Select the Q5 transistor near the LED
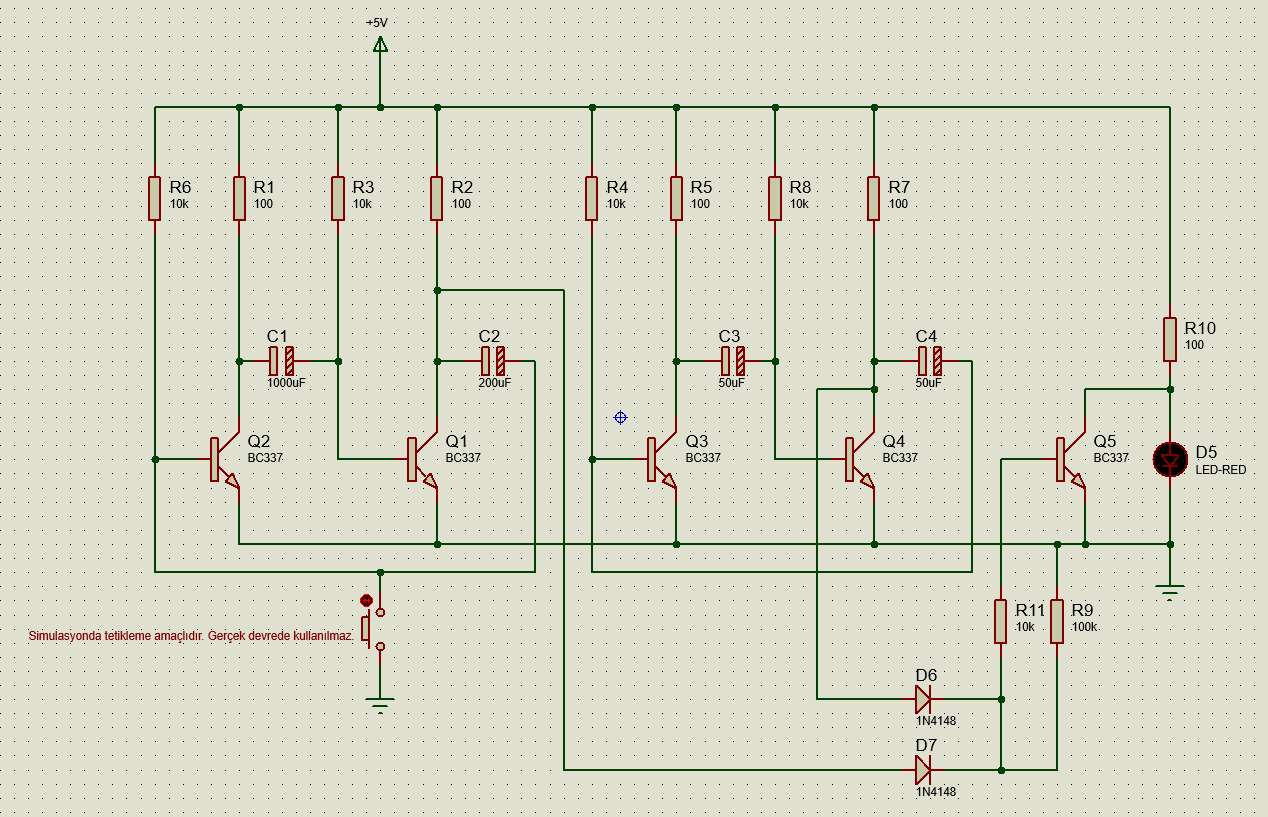This screenshot has width=1268, height=817. [x=1068, y=460]
